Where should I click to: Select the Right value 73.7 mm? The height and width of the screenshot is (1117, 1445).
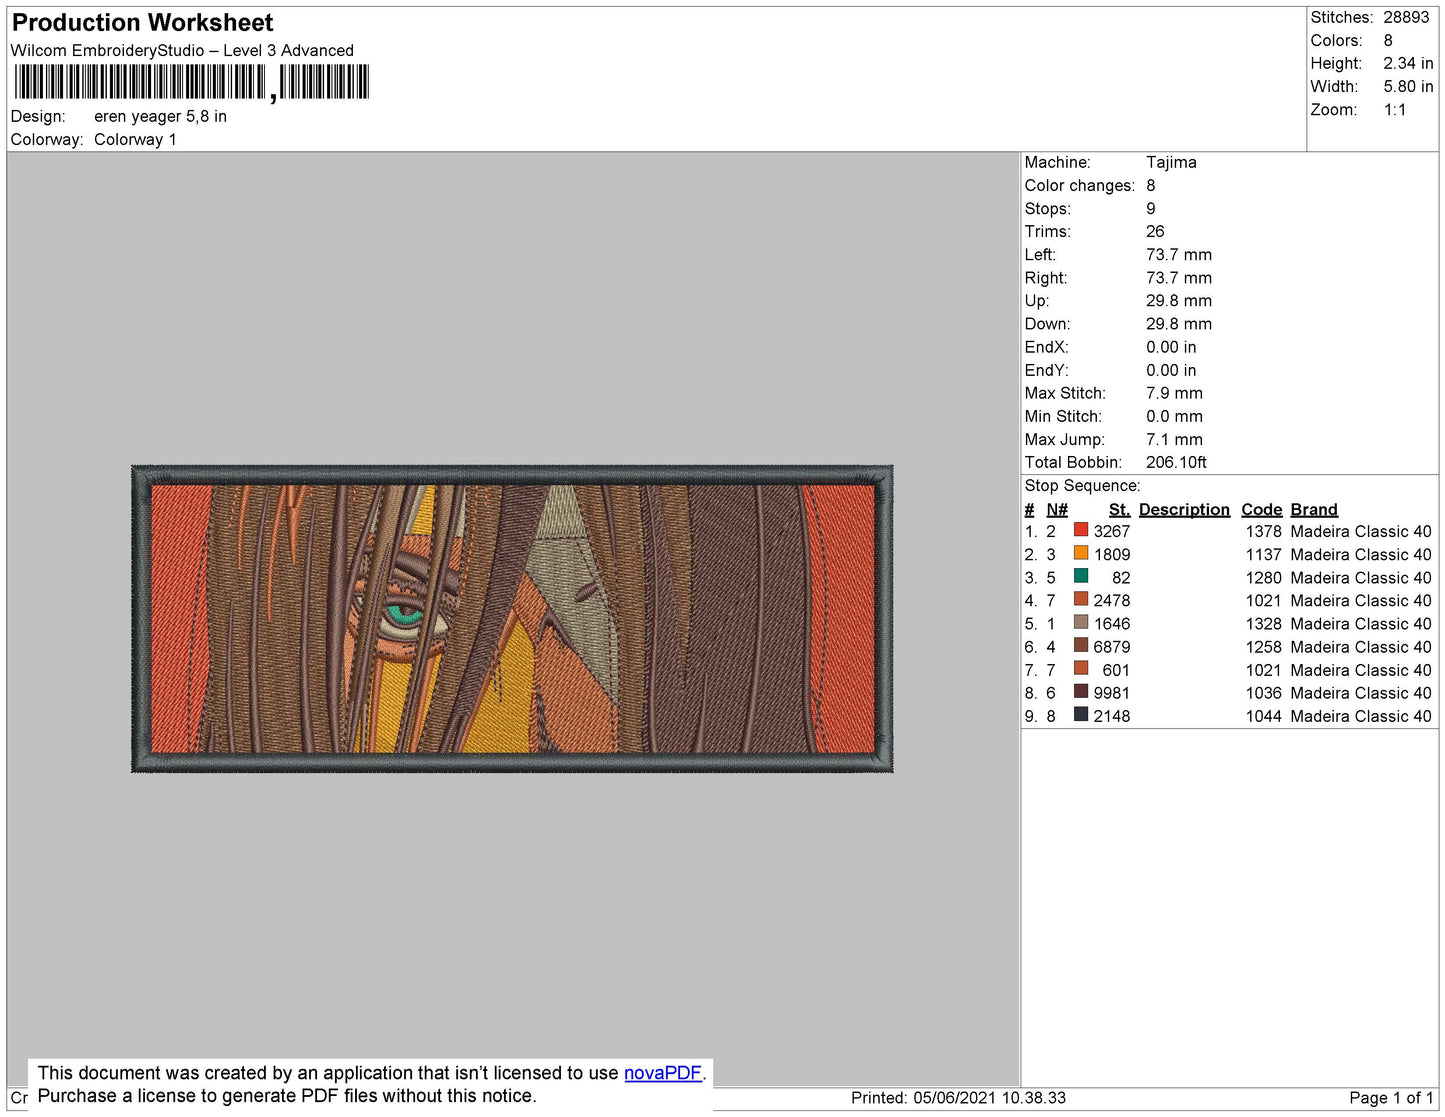[x=1179, y=278]
